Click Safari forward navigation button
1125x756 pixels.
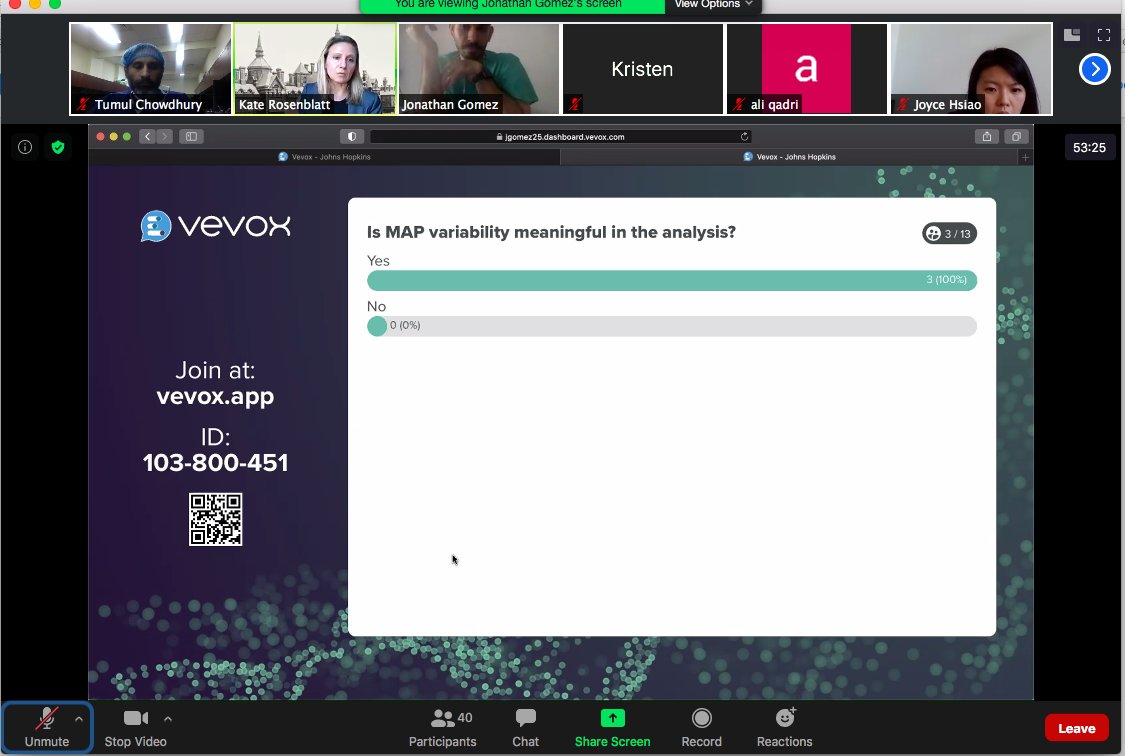pyautogui.click(x=164, y=136)
